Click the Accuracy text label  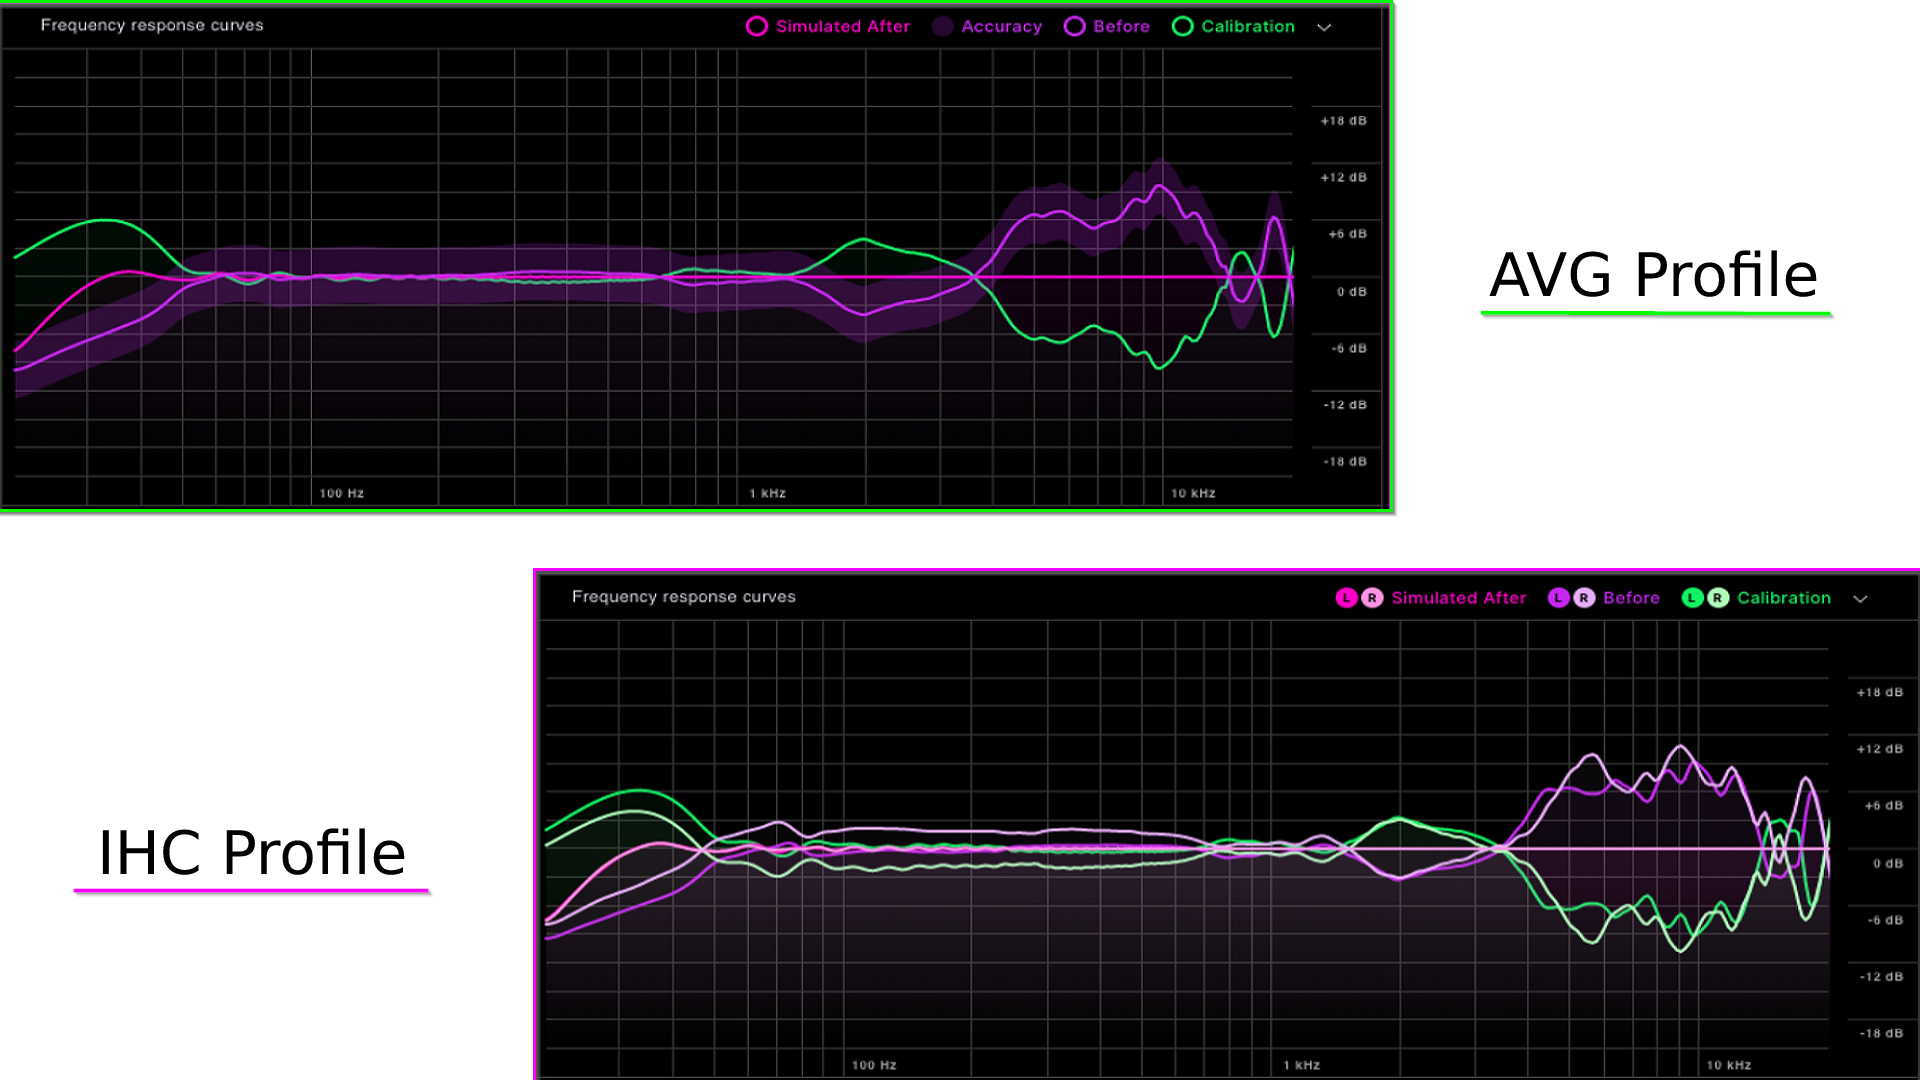click(1001, 27)
